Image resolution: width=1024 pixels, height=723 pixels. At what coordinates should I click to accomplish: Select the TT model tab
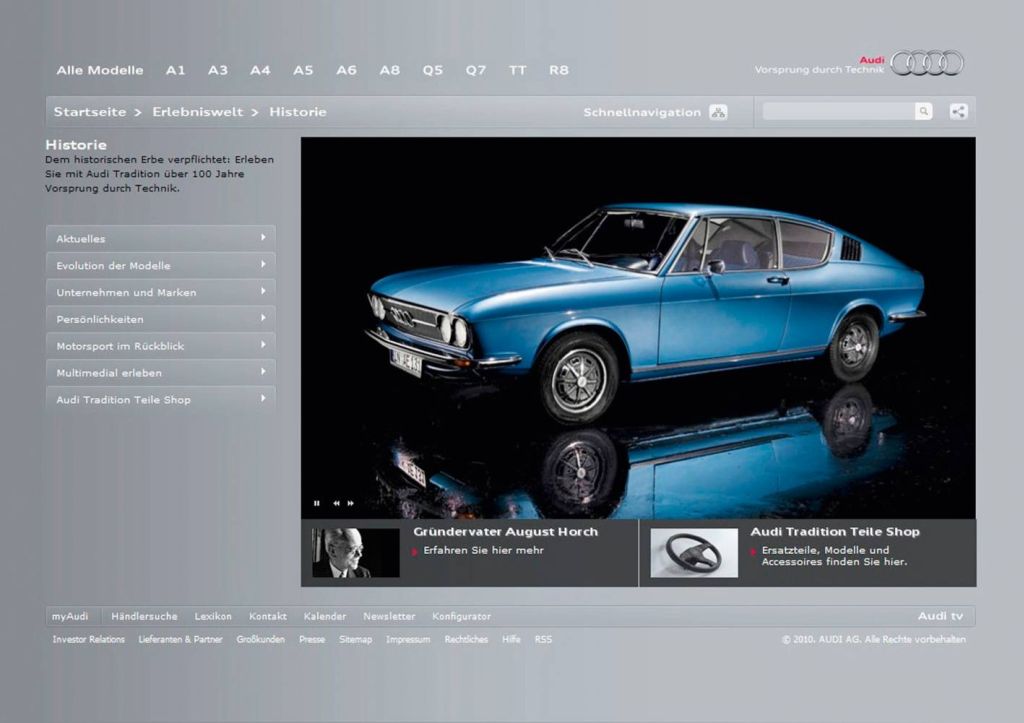(518, 70)
